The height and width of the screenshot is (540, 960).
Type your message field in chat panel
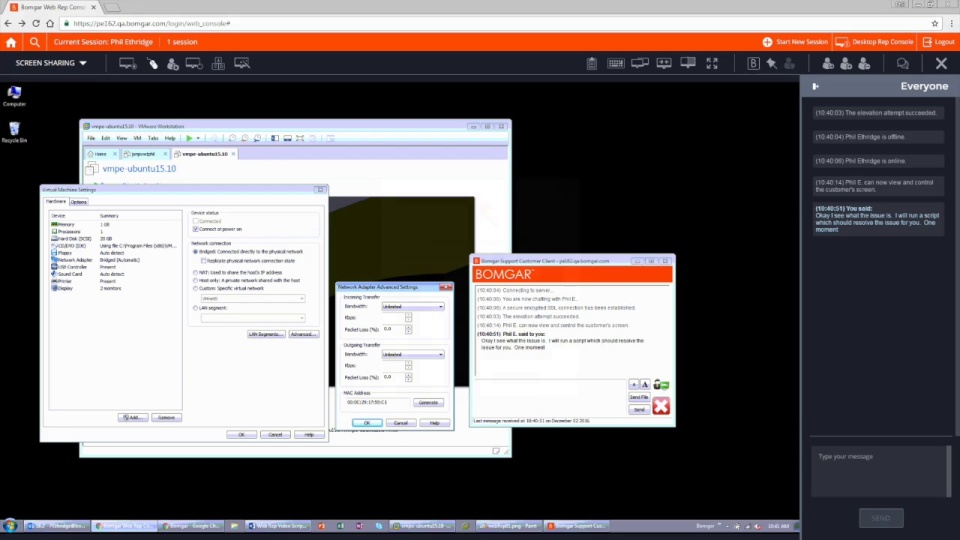[x=879, y=471]
